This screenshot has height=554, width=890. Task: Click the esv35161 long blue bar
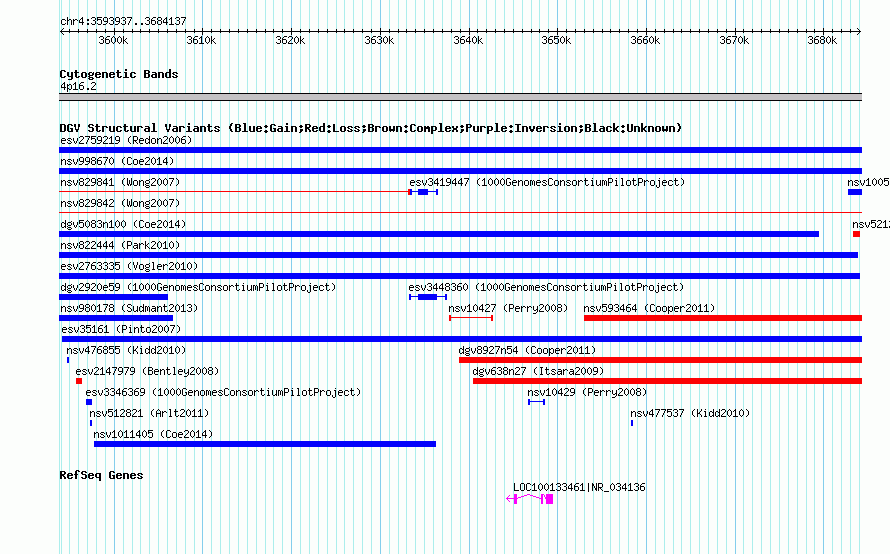(462, 339)
